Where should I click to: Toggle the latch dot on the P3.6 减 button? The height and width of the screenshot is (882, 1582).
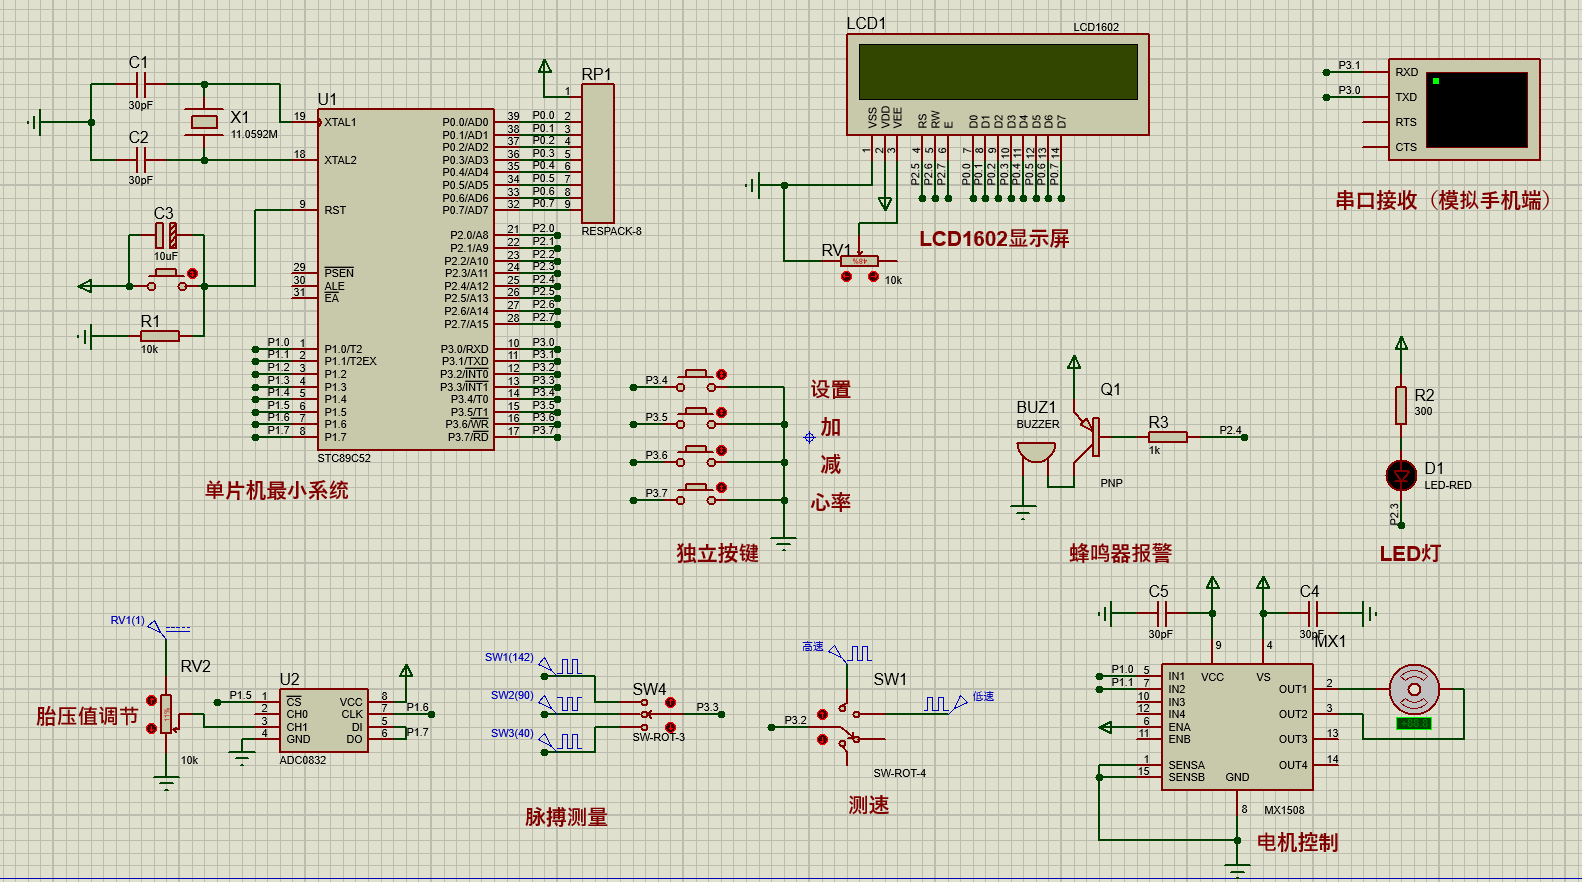[722, 451]
